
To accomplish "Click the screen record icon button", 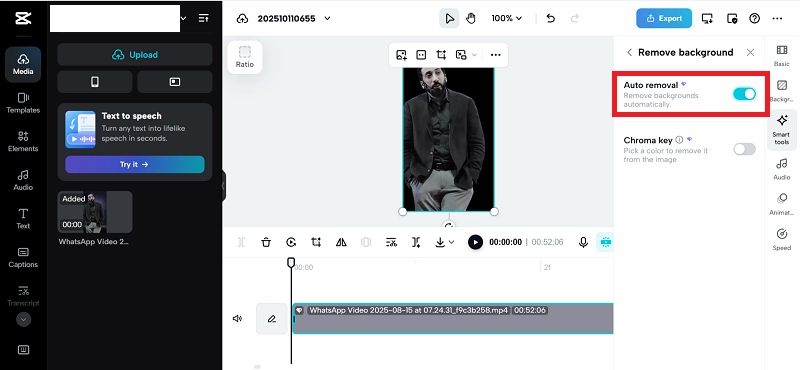I will coord(175,82).
